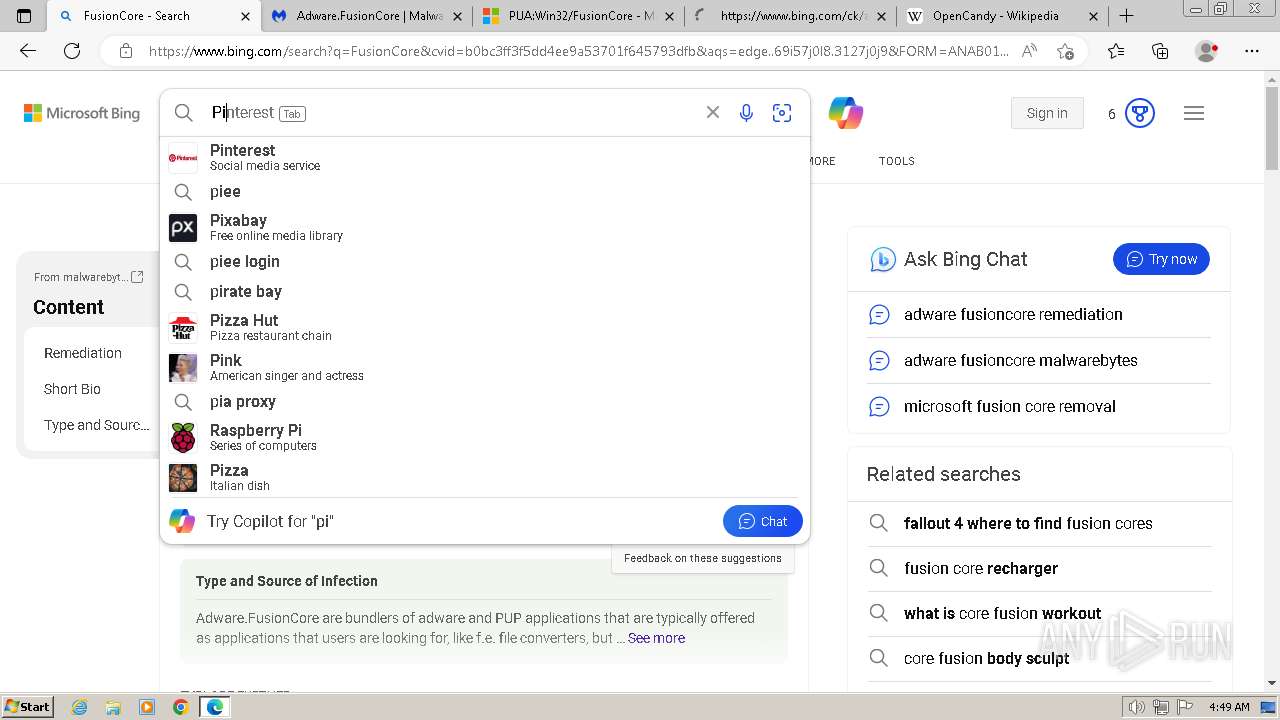Clear search box with X icon
The image size is (1280, 720).
[x=713, y=113]
